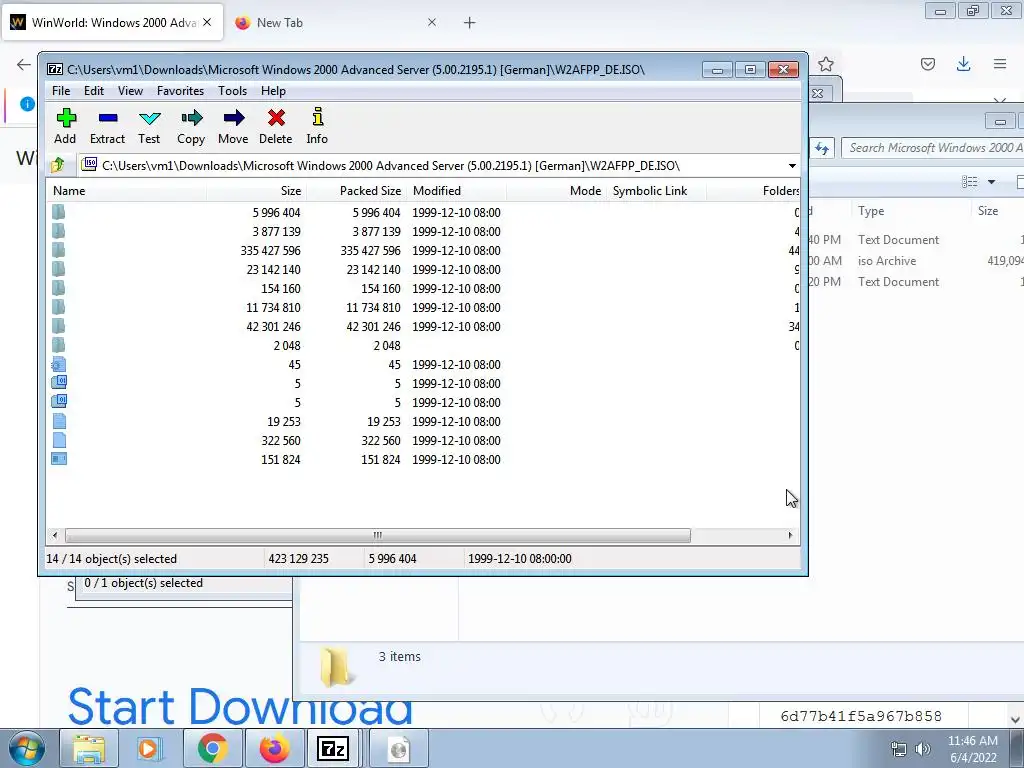Select the iso Archive row in Explorer
This screenshot has width=1024, height=768.
(914, 261)
